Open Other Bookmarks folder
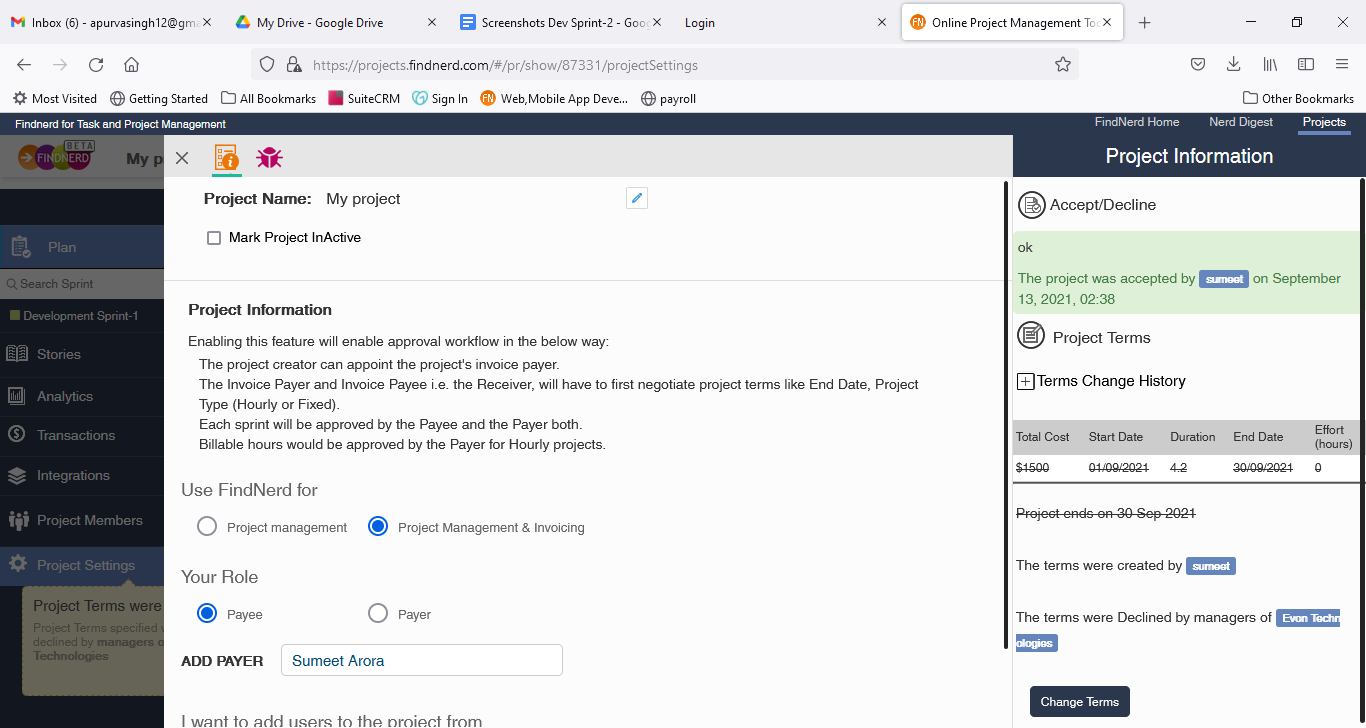 (1298, 98)
